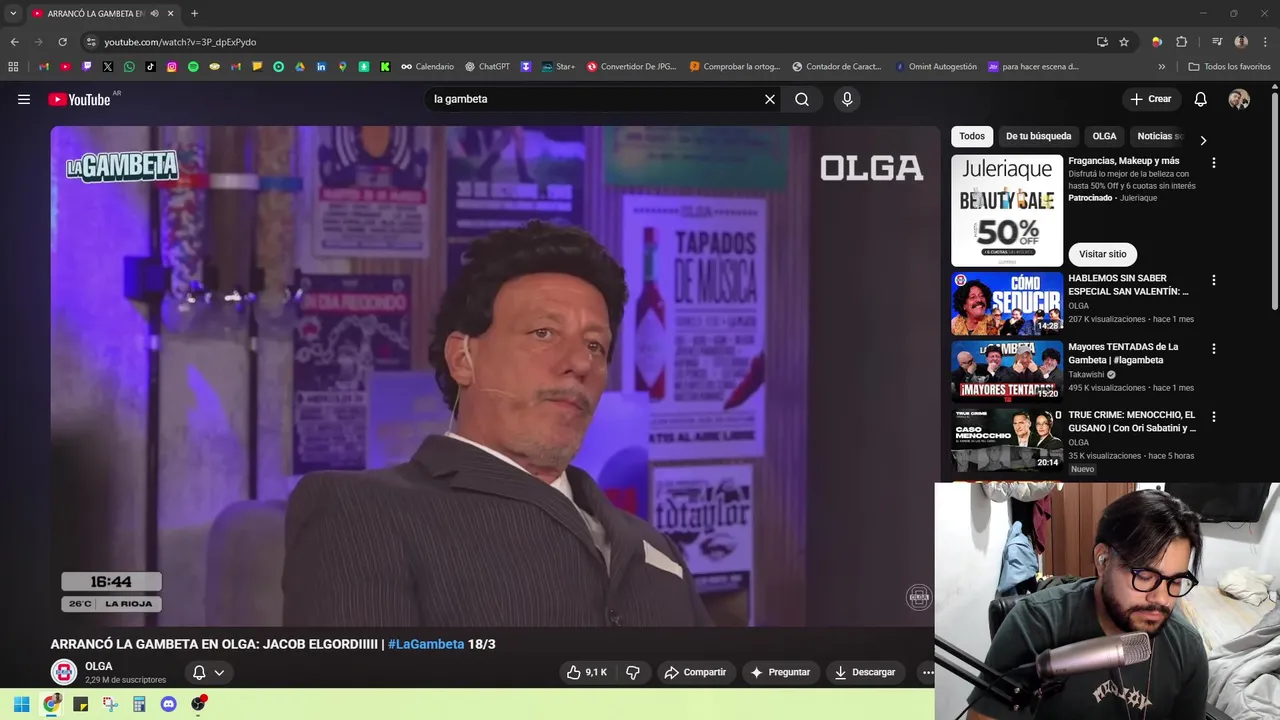Select the De tu búsqueda chip
The image size is (1280, 720).
tap(1038, 136)
